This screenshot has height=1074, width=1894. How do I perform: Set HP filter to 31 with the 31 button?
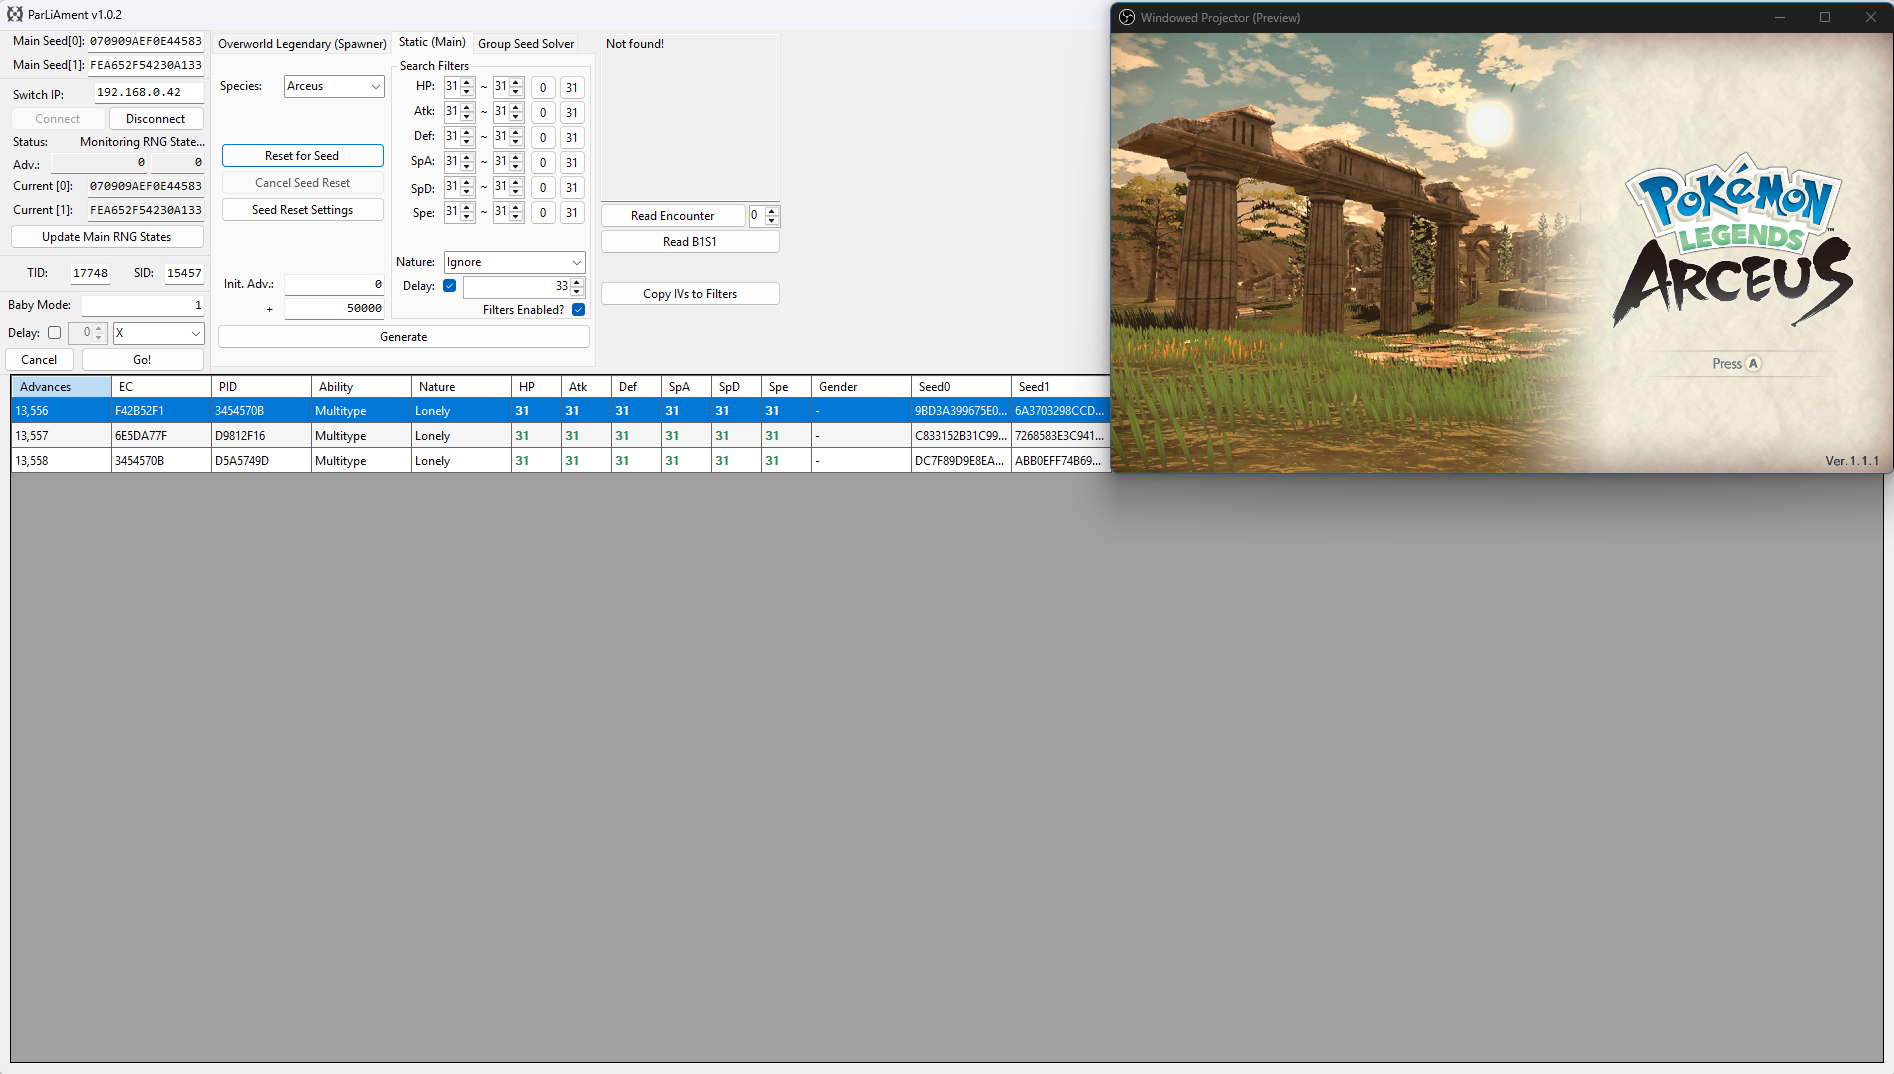tap(572, 88)
